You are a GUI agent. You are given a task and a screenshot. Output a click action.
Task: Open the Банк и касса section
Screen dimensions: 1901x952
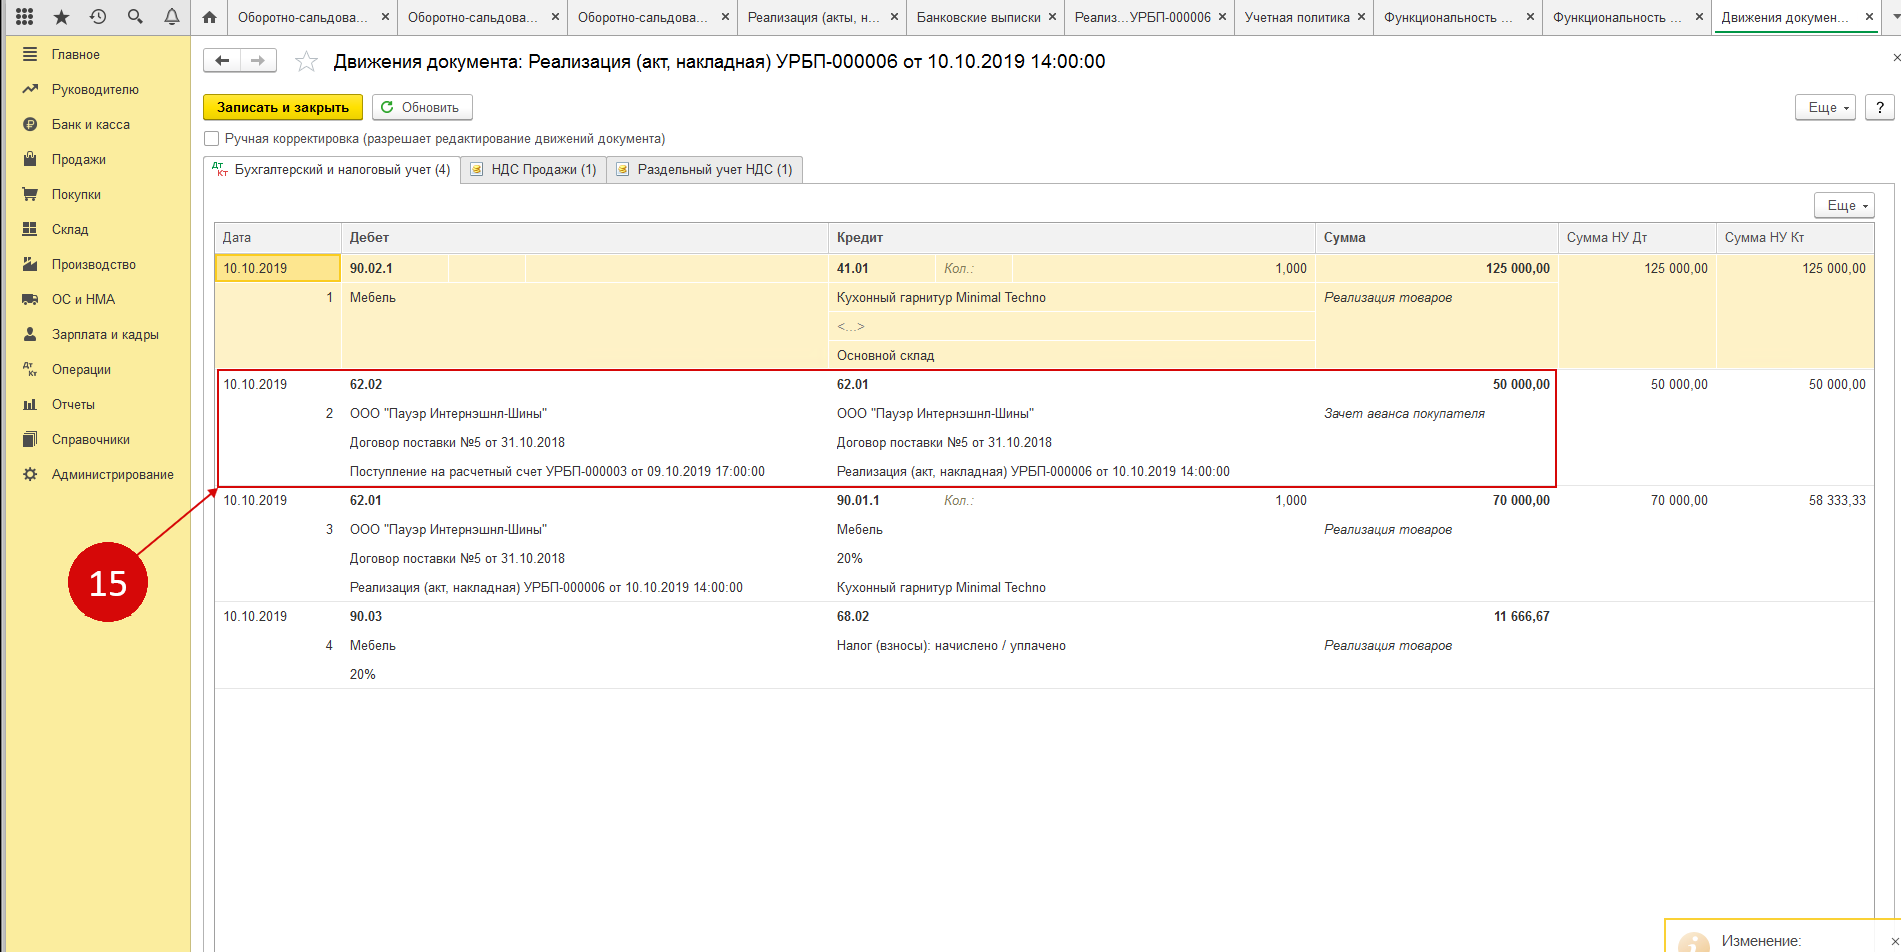91,124
